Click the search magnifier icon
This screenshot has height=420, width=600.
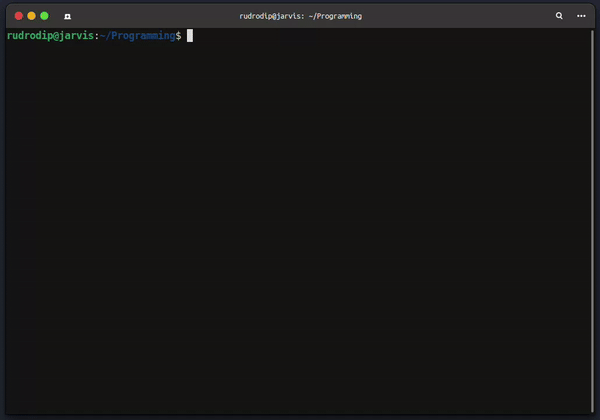[560, 16]
